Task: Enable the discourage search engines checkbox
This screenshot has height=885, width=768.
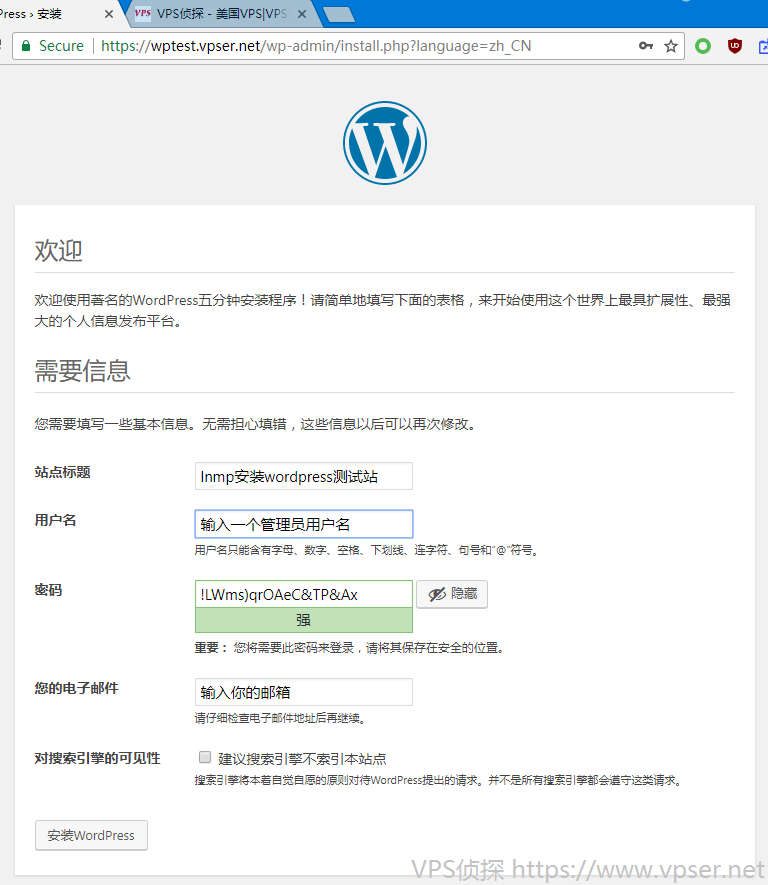Action: pos(205,758)
